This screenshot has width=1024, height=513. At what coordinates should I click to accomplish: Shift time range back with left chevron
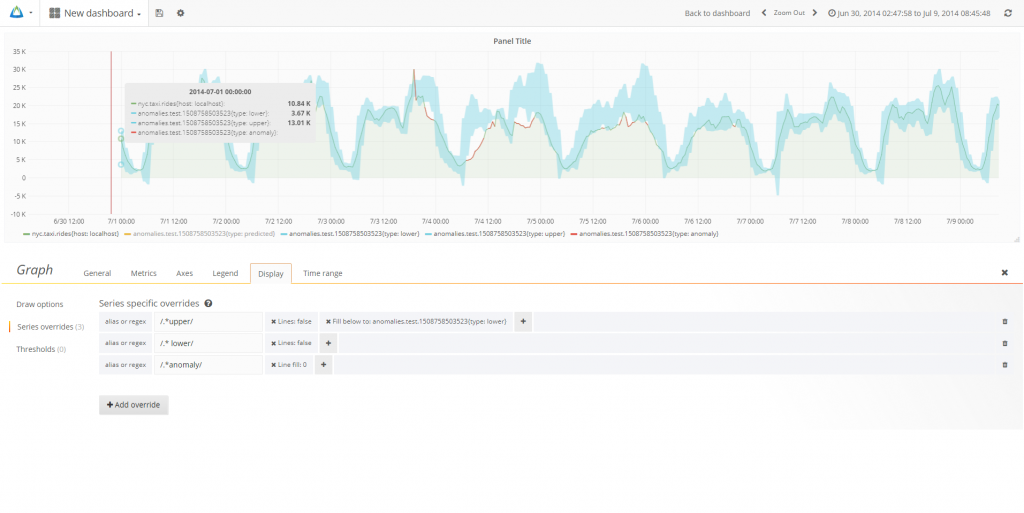(764, 13)
